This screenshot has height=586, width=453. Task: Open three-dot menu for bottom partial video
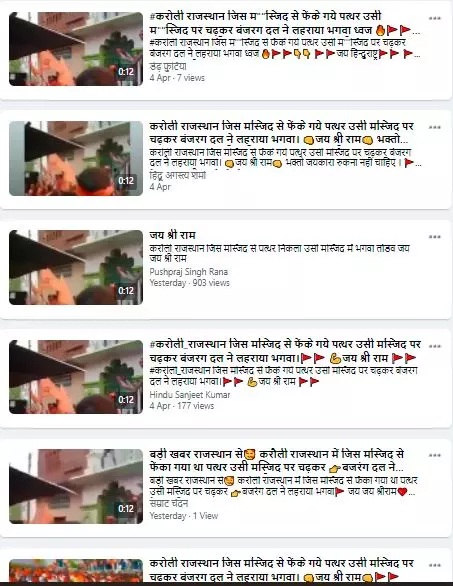click(434, 565)
